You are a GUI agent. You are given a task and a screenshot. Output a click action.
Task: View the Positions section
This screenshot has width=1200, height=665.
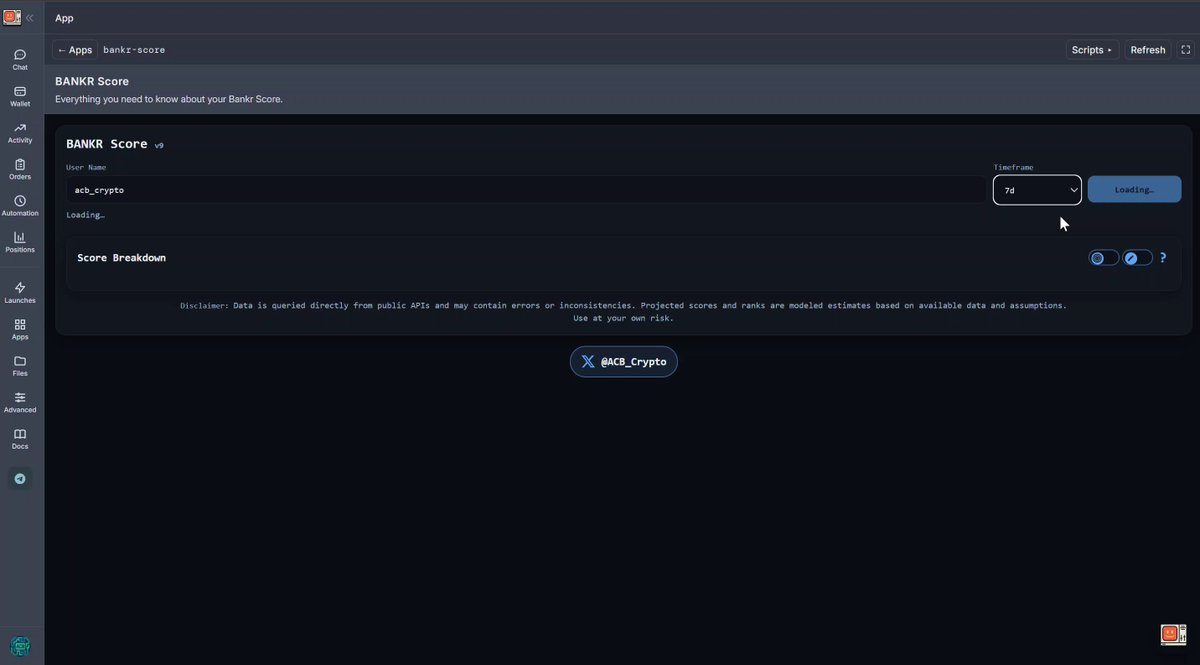pos(20,242)
